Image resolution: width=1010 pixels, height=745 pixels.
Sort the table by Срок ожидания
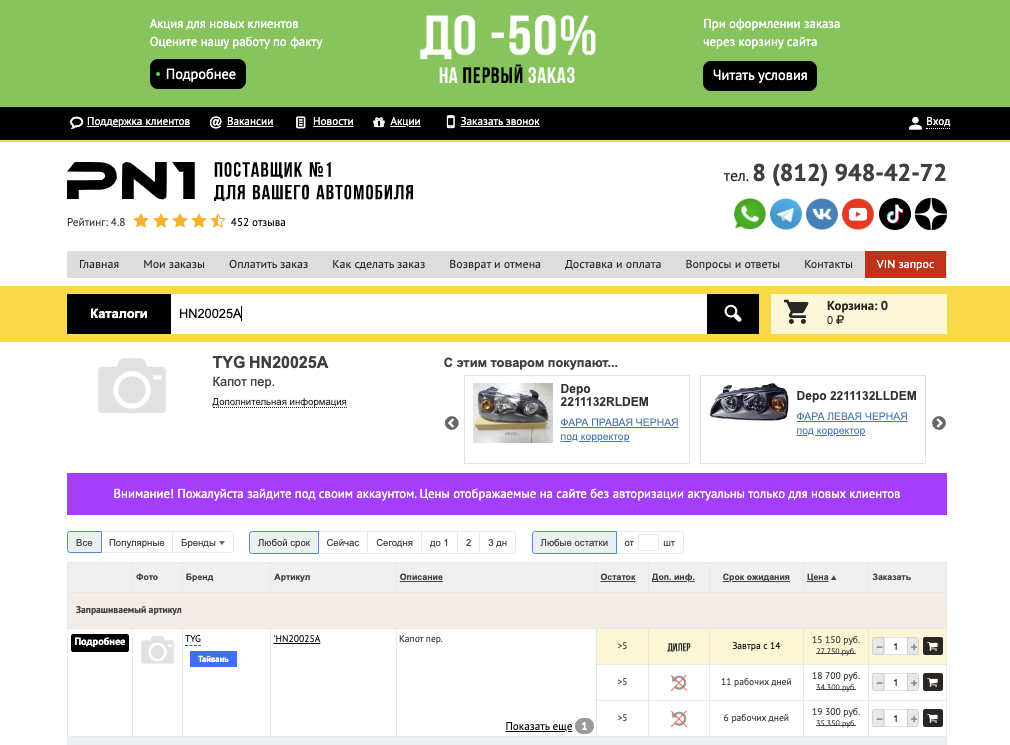click(756, 577)
